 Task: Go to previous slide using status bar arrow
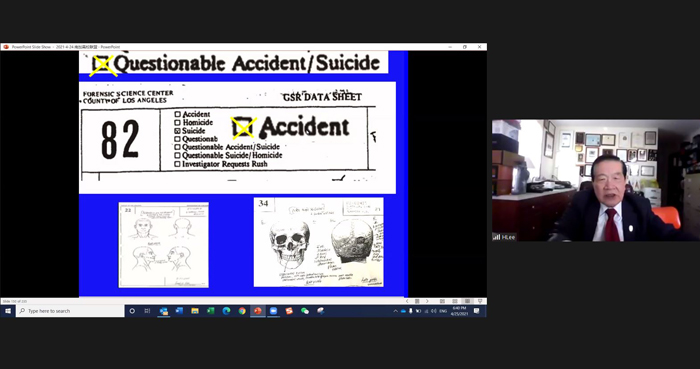click(407, 301)
